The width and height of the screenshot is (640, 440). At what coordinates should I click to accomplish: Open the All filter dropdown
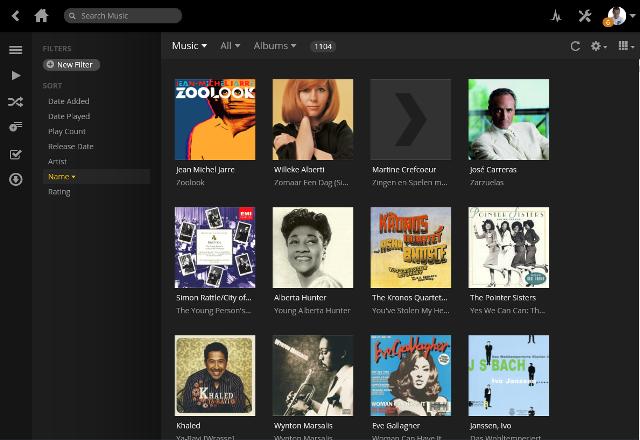[230, 46]
